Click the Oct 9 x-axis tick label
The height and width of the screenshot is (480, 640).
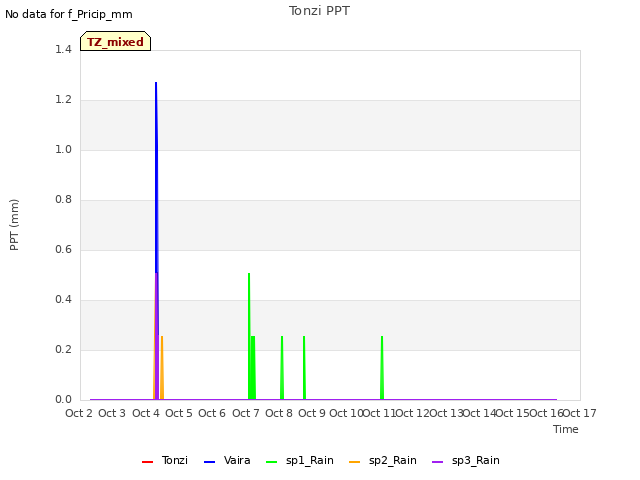point(312,413)
